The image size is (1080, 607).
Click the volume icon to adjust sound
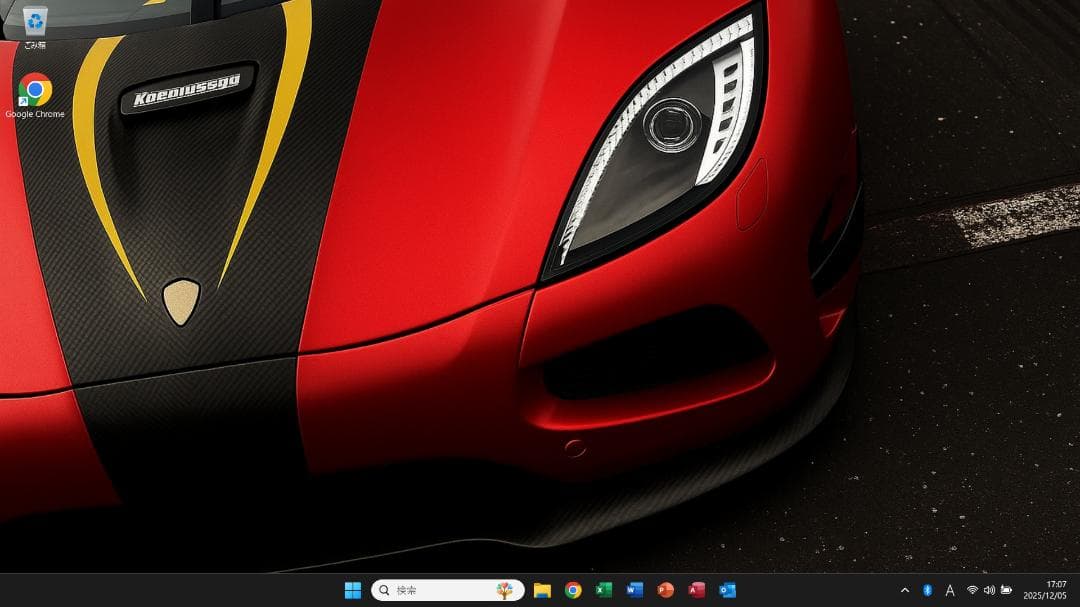pos(988,590)
